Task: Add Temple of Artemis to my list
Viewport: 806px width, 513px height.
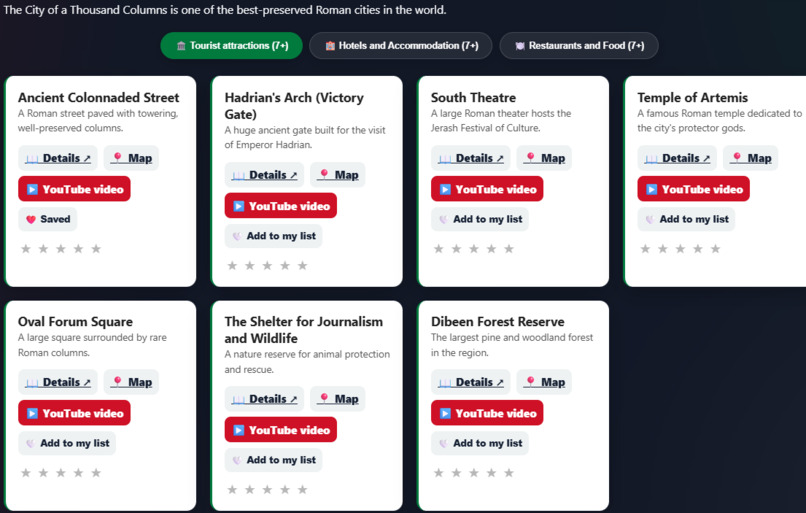Action: pos(687,219)
